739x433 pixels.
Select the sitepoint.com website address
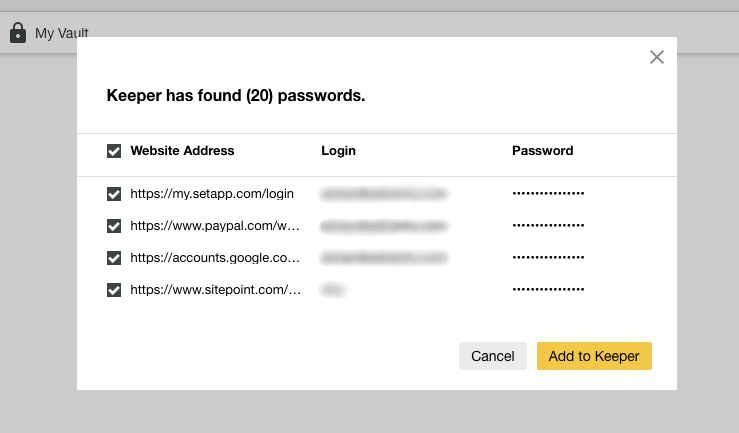(215, 290)
